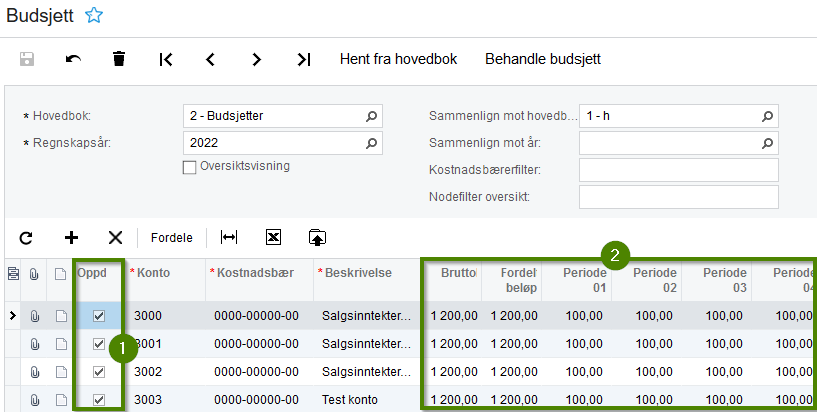Fit columns to screen icon

[x=229, y=237]
